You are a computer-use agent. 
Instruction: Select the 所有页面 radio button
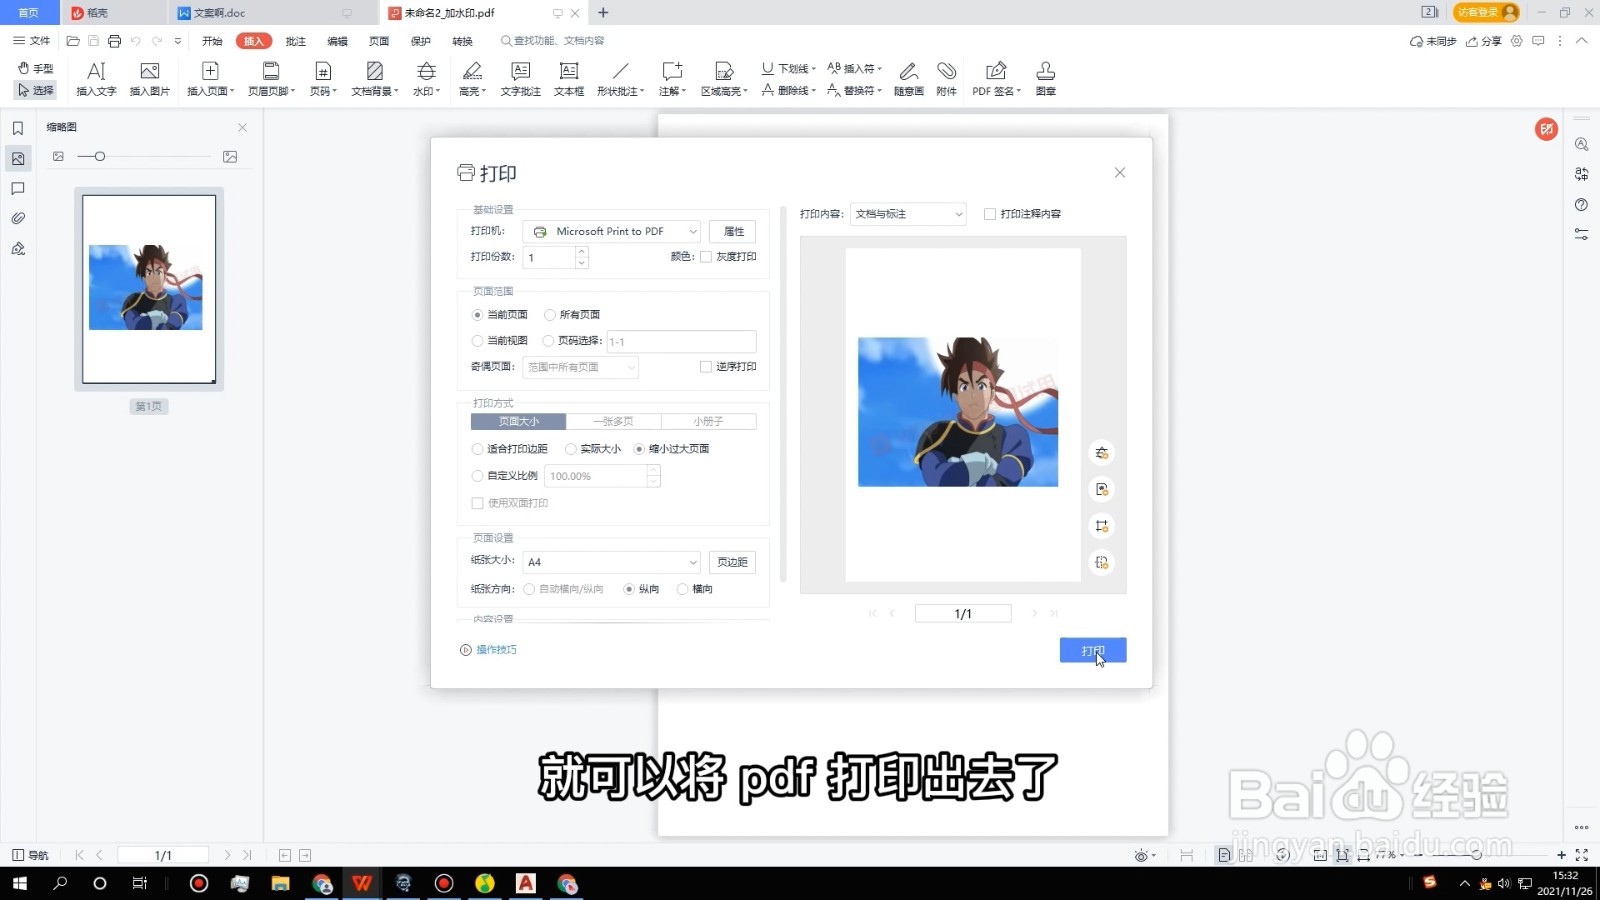[x=550, y=315]
